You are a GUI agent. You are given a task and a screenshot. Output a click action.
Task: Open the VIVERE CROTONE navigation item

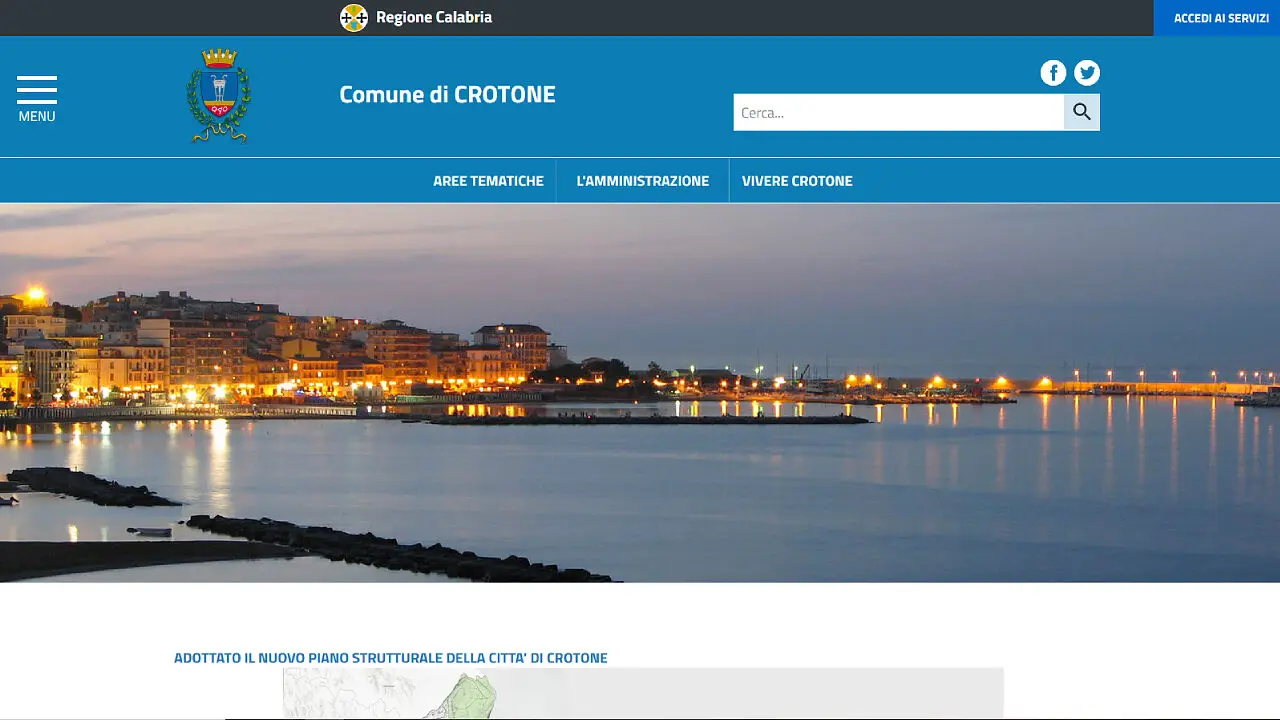coord(797,181)
